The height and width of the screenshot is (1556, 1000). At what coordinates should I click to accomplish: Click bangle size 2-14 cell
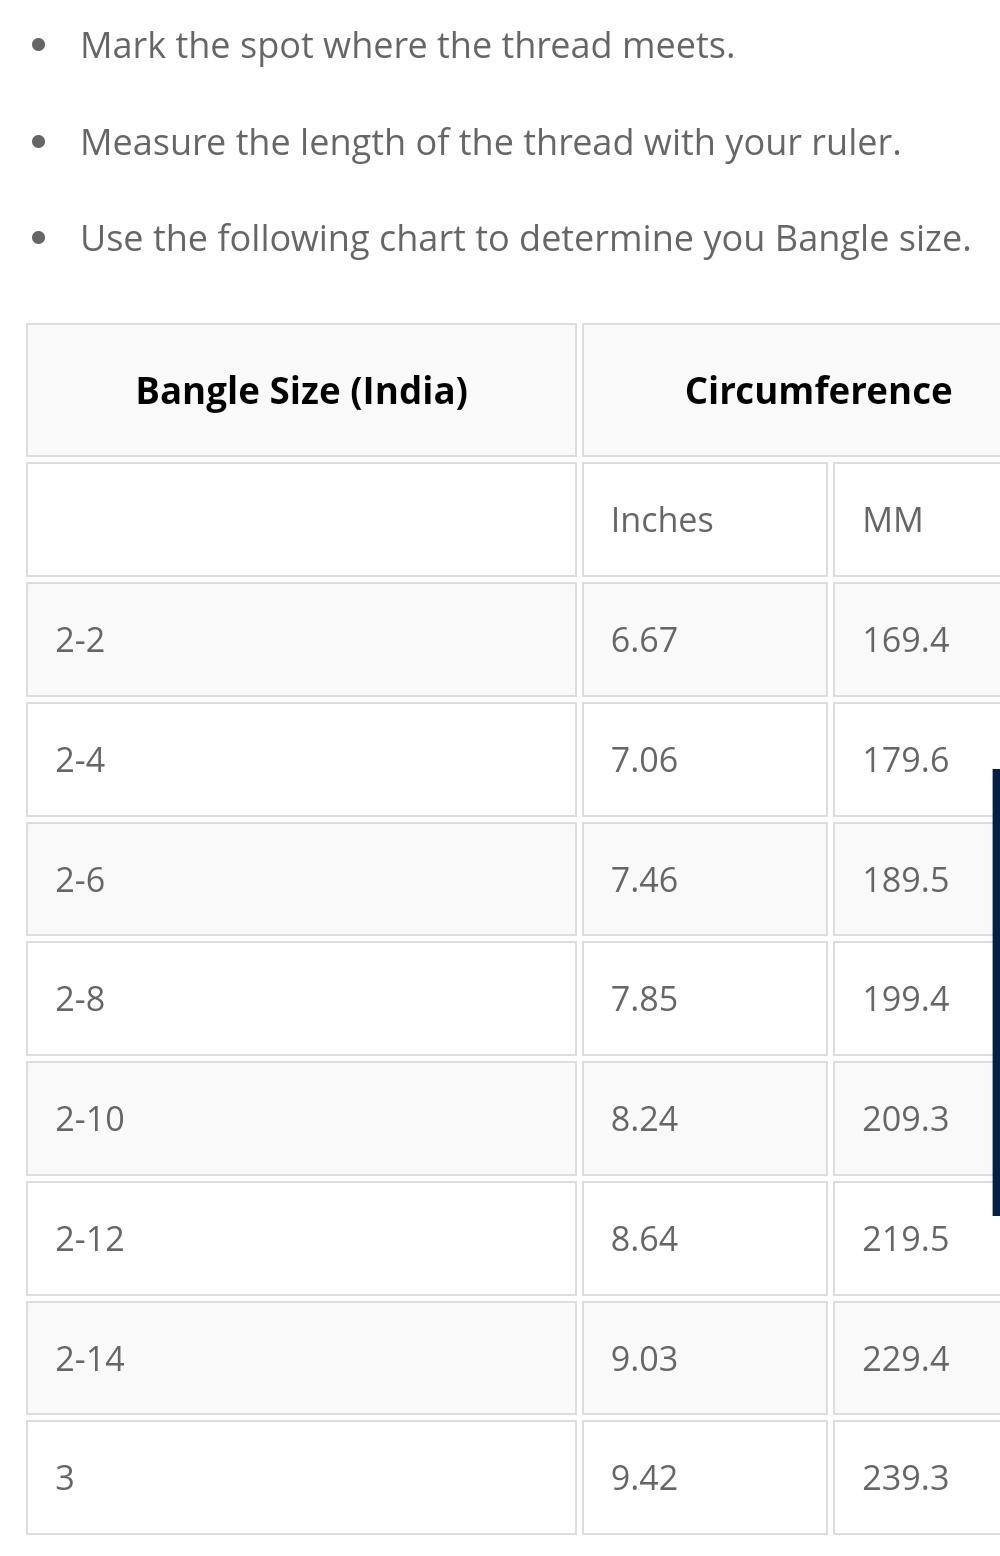pyautogui.click(x=301, y=1358)
